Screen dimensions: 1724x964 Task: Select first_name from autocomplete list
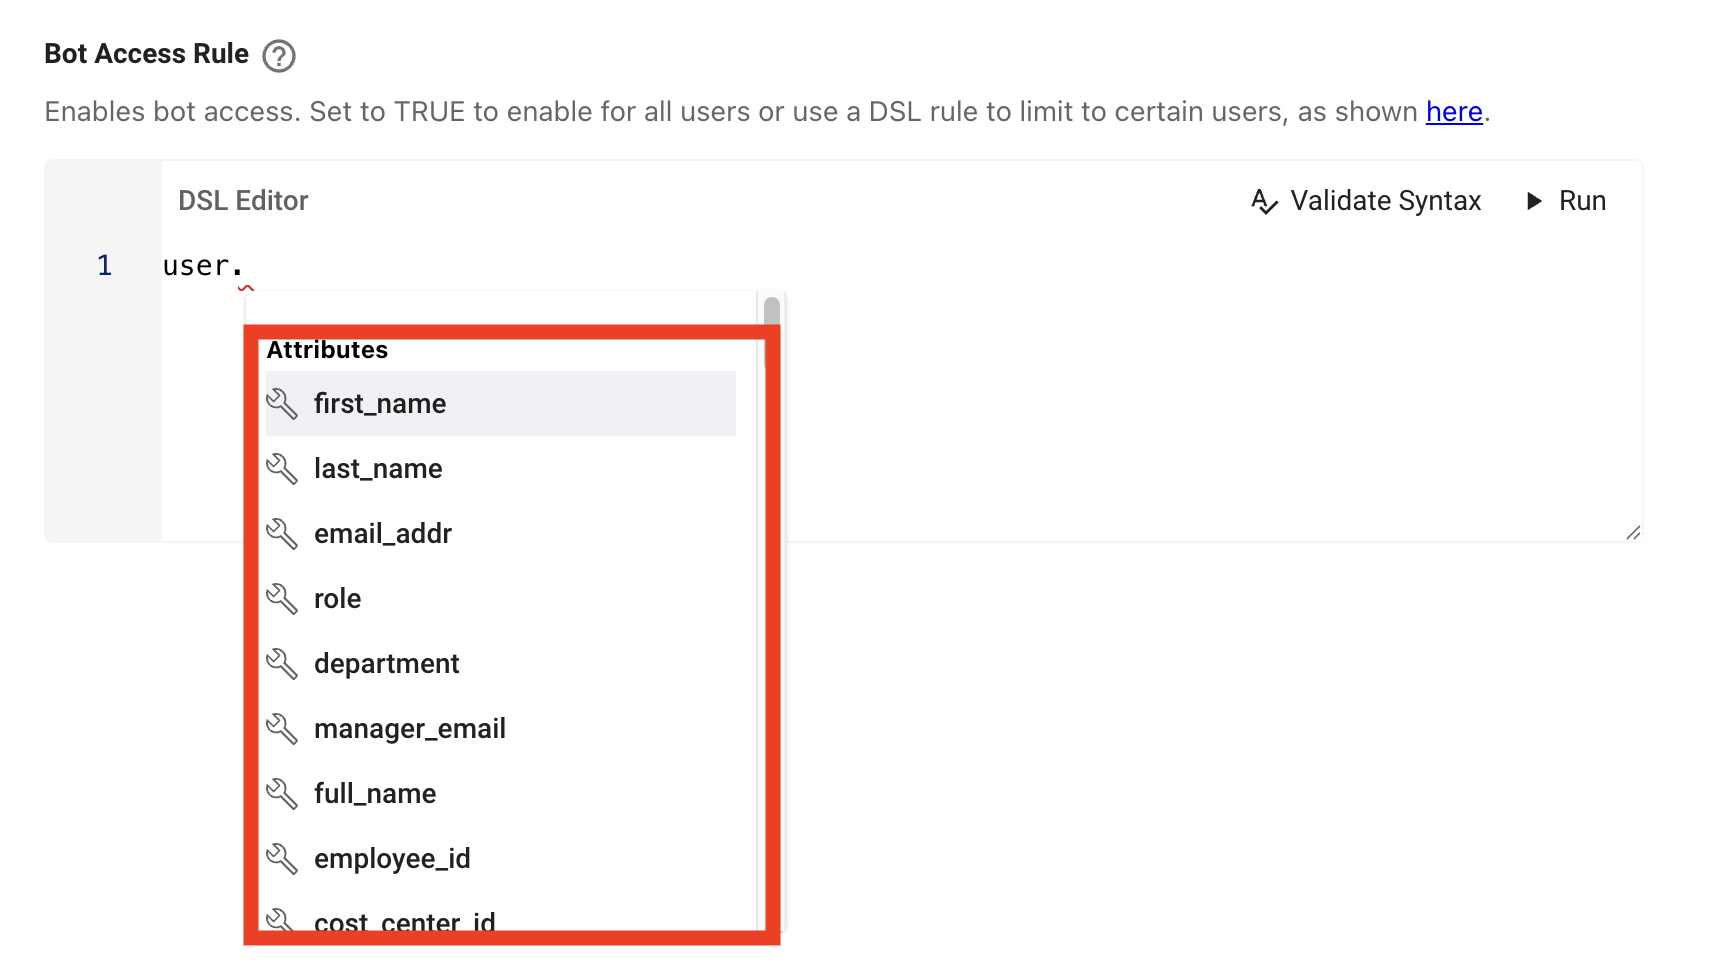point(380,404)
